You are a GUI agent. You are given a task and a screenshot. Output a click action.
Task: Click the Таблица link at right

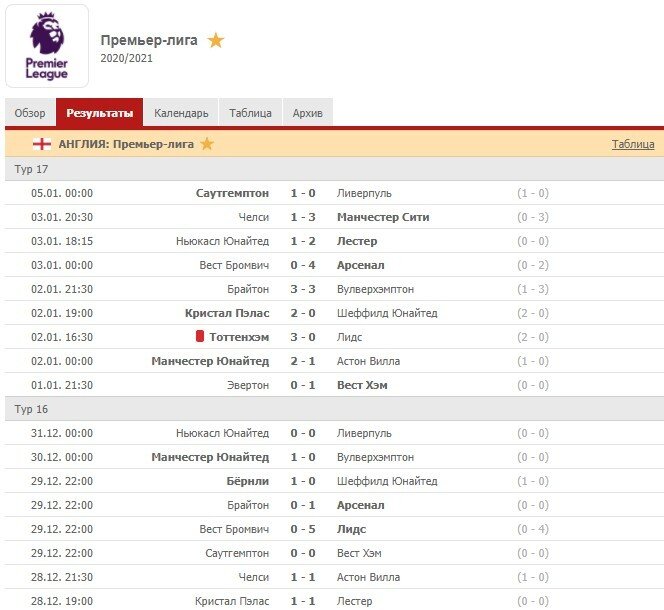click(x=633, y=144)
